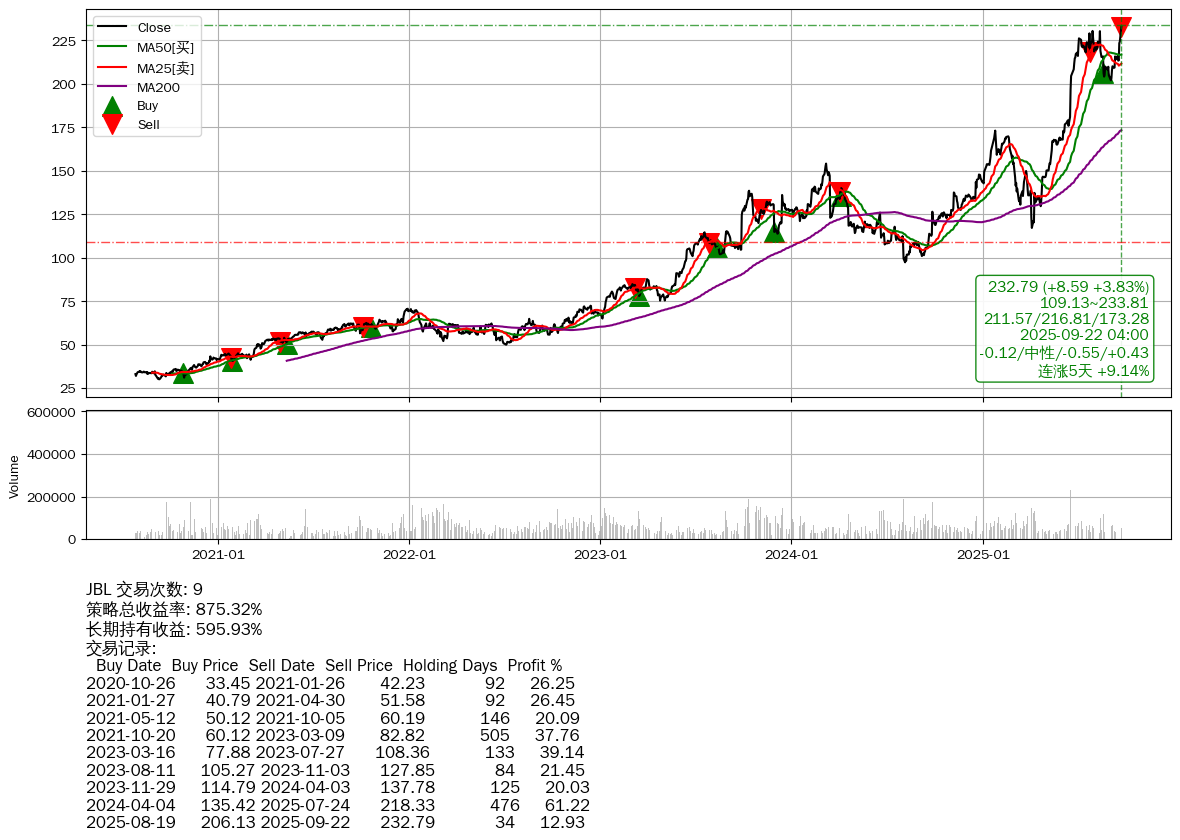Click the red sell marker in early 2023
This screenshot has width=1180, height=840.
(x=635, y=288)
